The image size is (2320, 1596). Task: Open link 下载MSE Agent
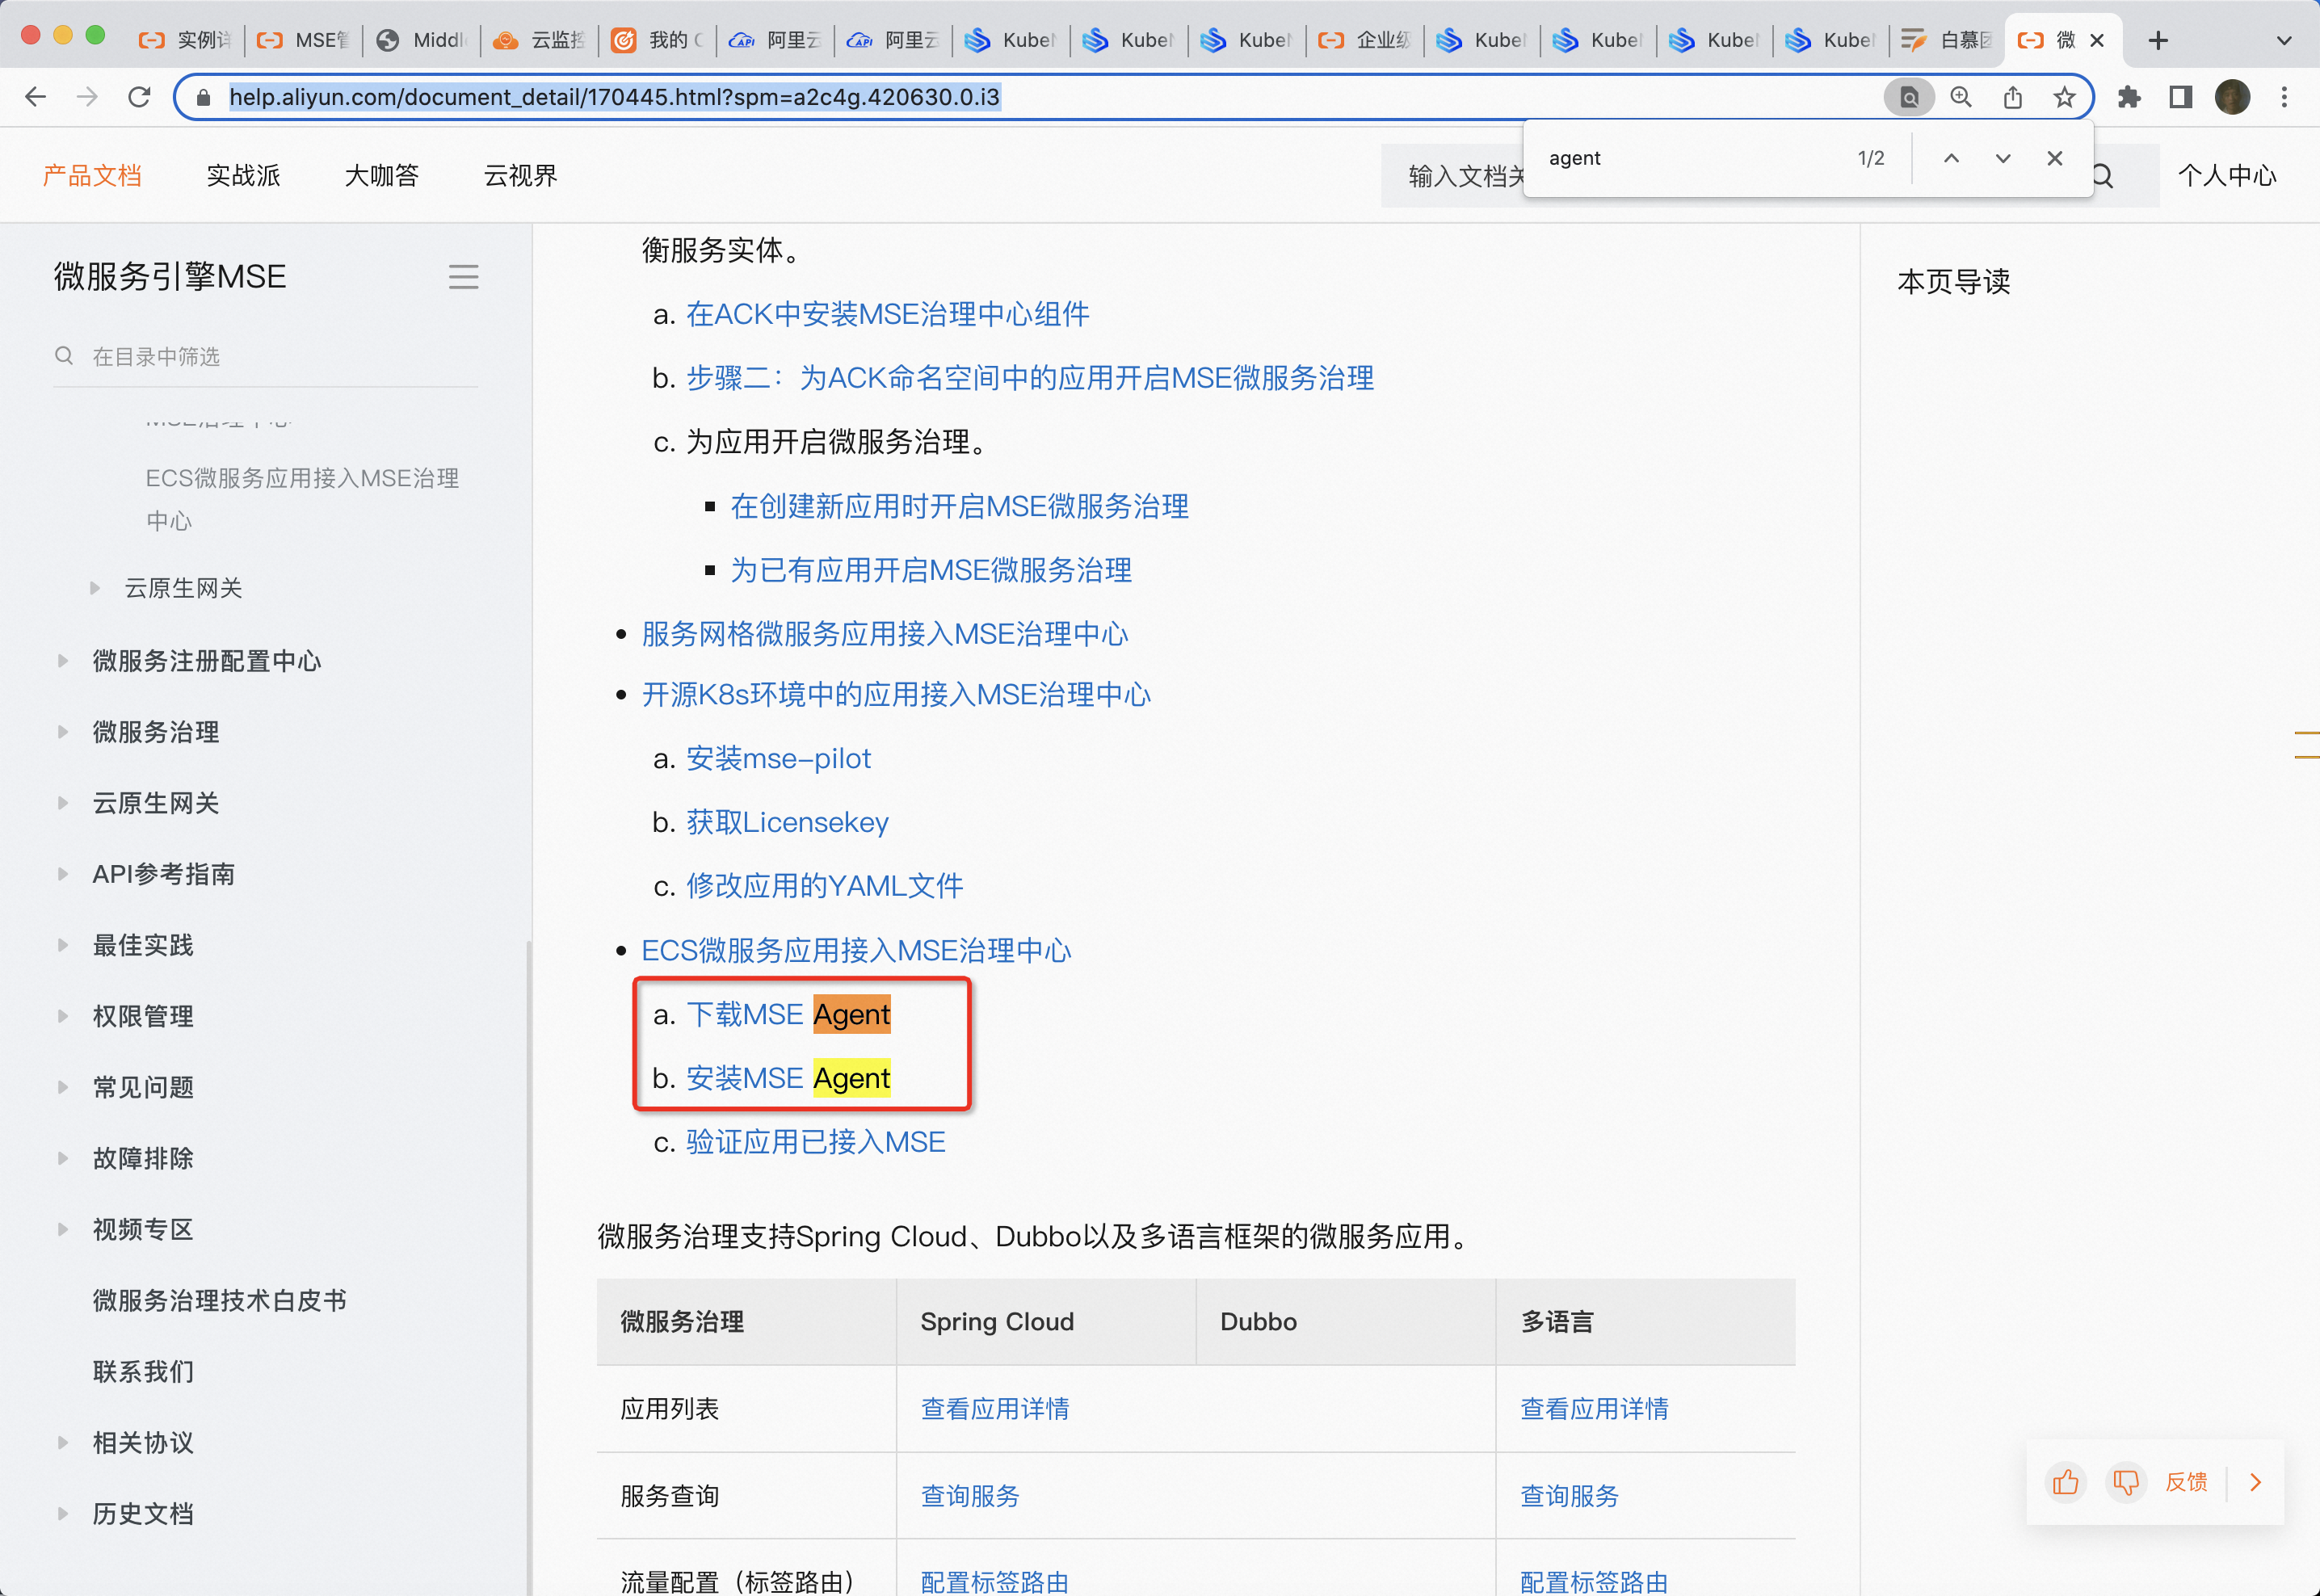pyautogui.click(x=787, y=1014)
